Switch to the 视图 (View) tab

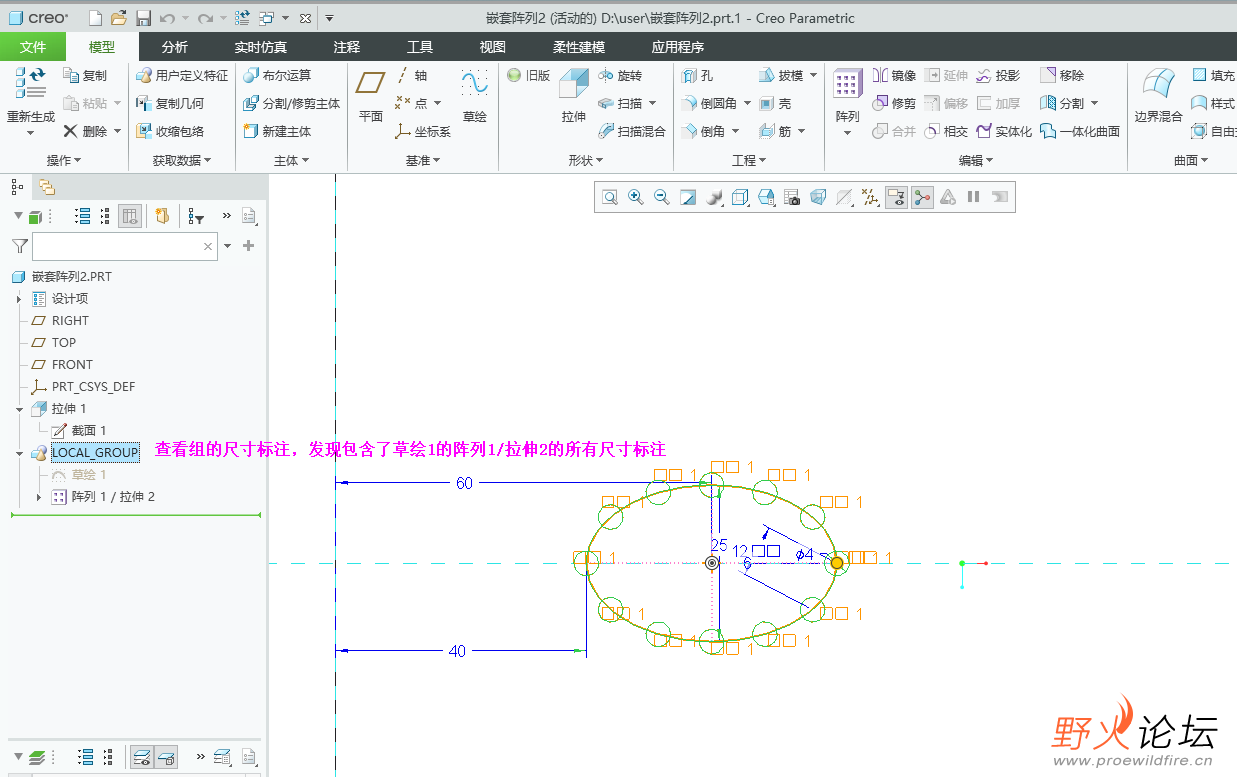(492, 47)
